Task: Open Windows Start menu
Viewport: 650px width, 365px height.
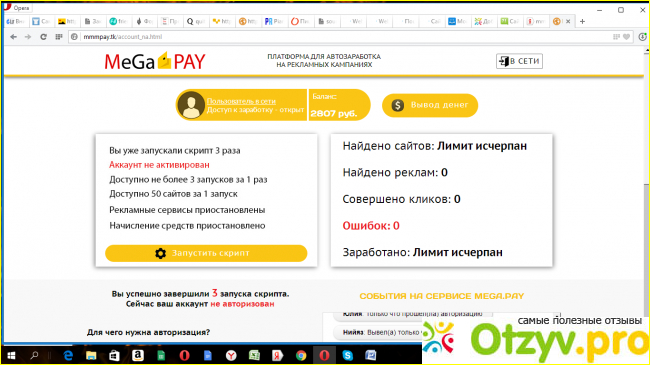Action: tap(11, 355)
